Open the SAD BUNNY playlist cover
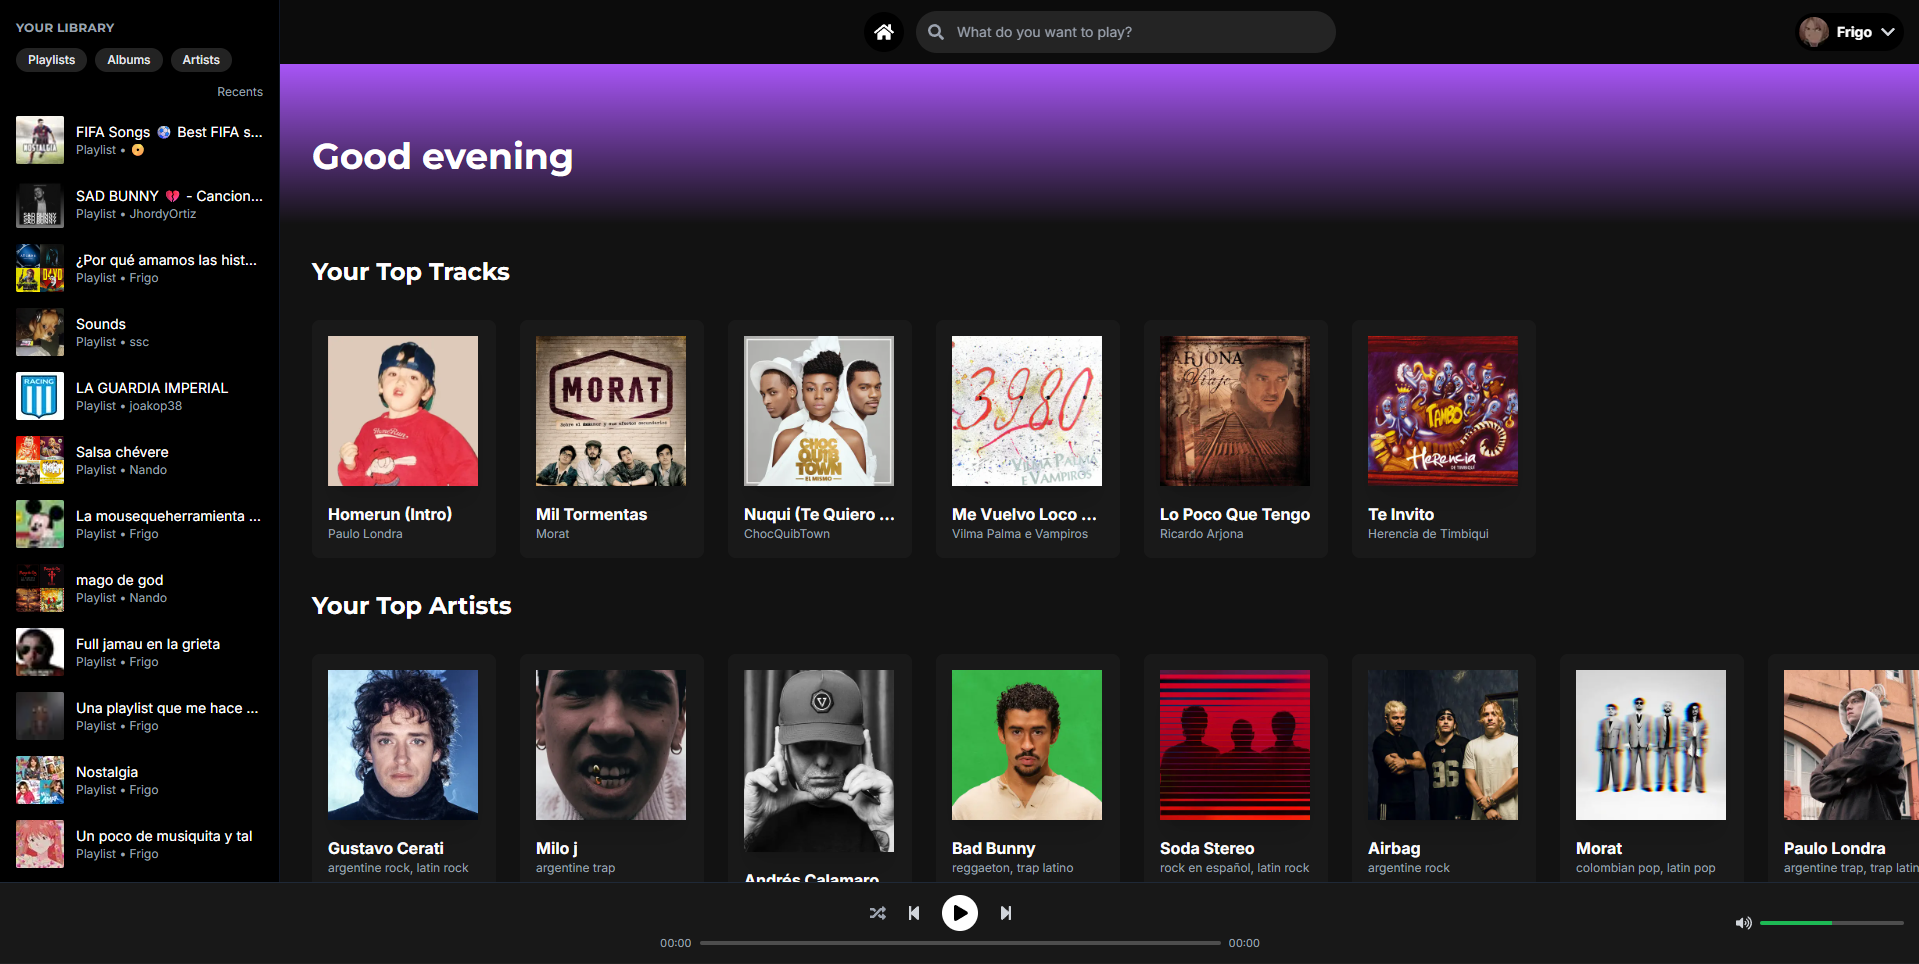 point(40,204)
